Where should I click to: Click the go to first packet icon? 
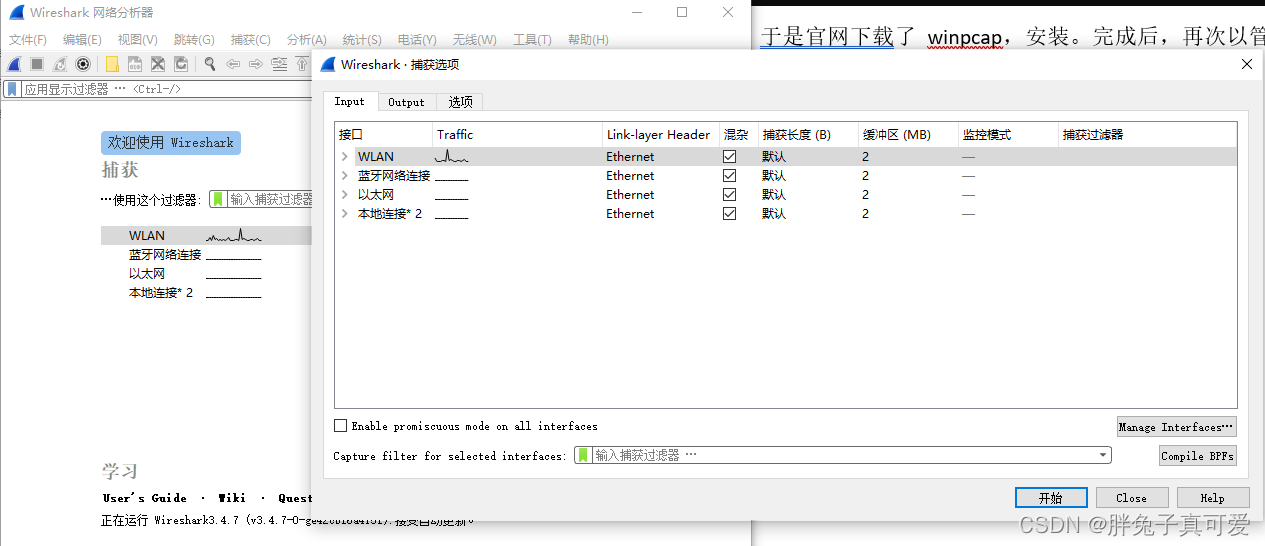coord(301,64)
